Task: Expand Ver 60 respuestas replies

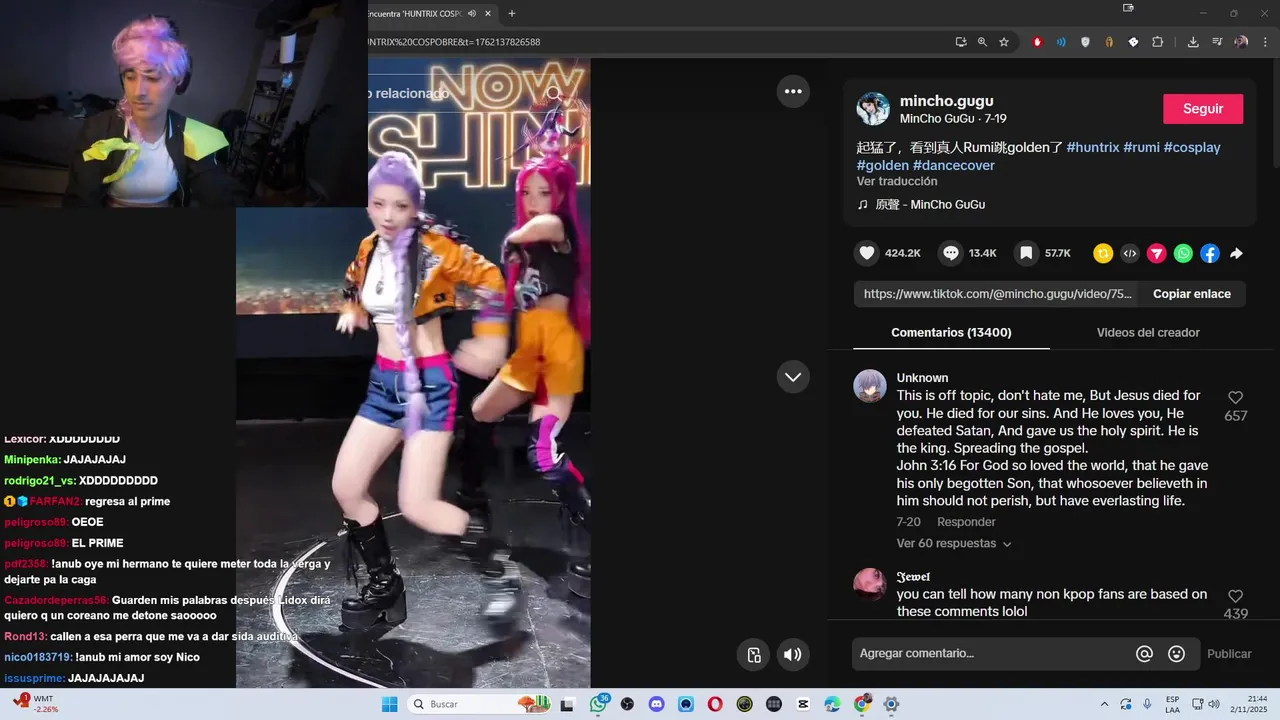Action: tap(954, 543)
